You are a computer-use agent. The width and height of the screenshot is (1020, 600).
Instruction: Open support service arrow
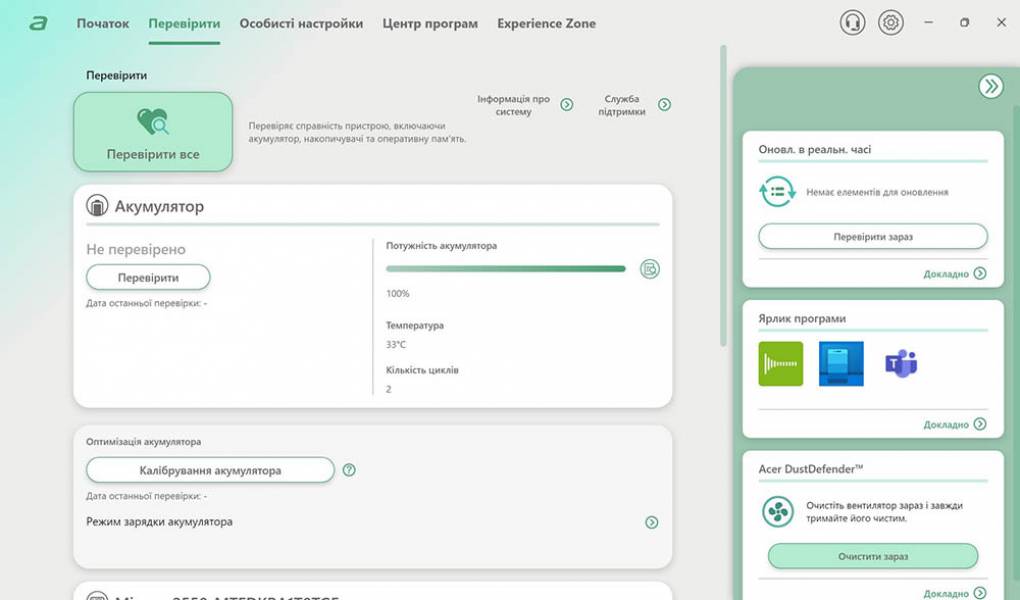[664, 105]
